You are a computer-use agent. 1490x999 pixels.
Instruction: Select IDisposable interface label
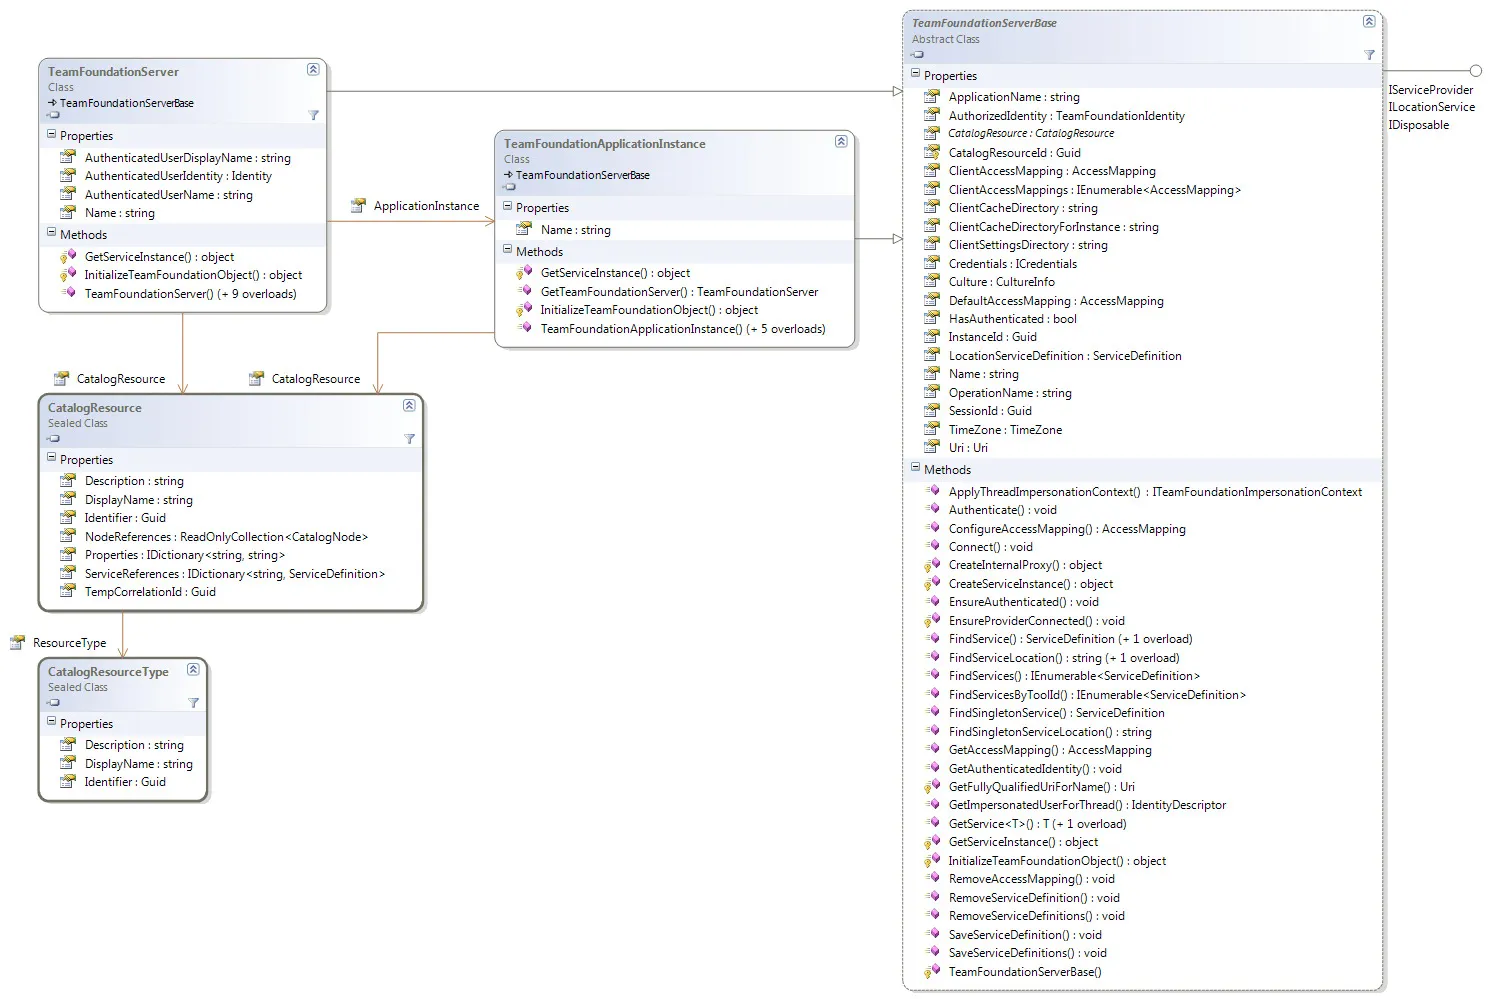click(x=1418, y=125)
